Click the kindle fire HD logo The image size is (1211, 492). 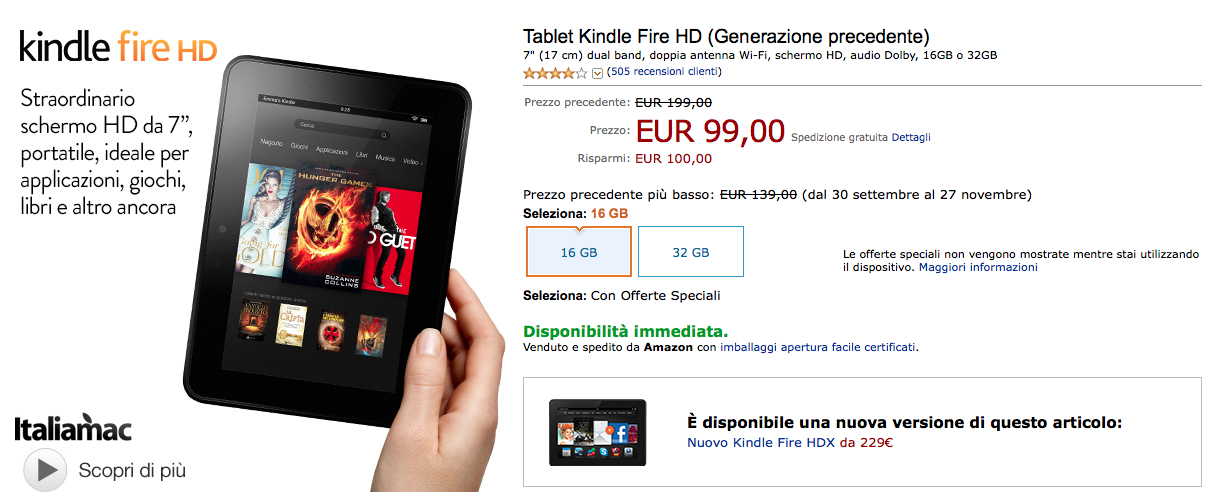[x=118, y=47]
